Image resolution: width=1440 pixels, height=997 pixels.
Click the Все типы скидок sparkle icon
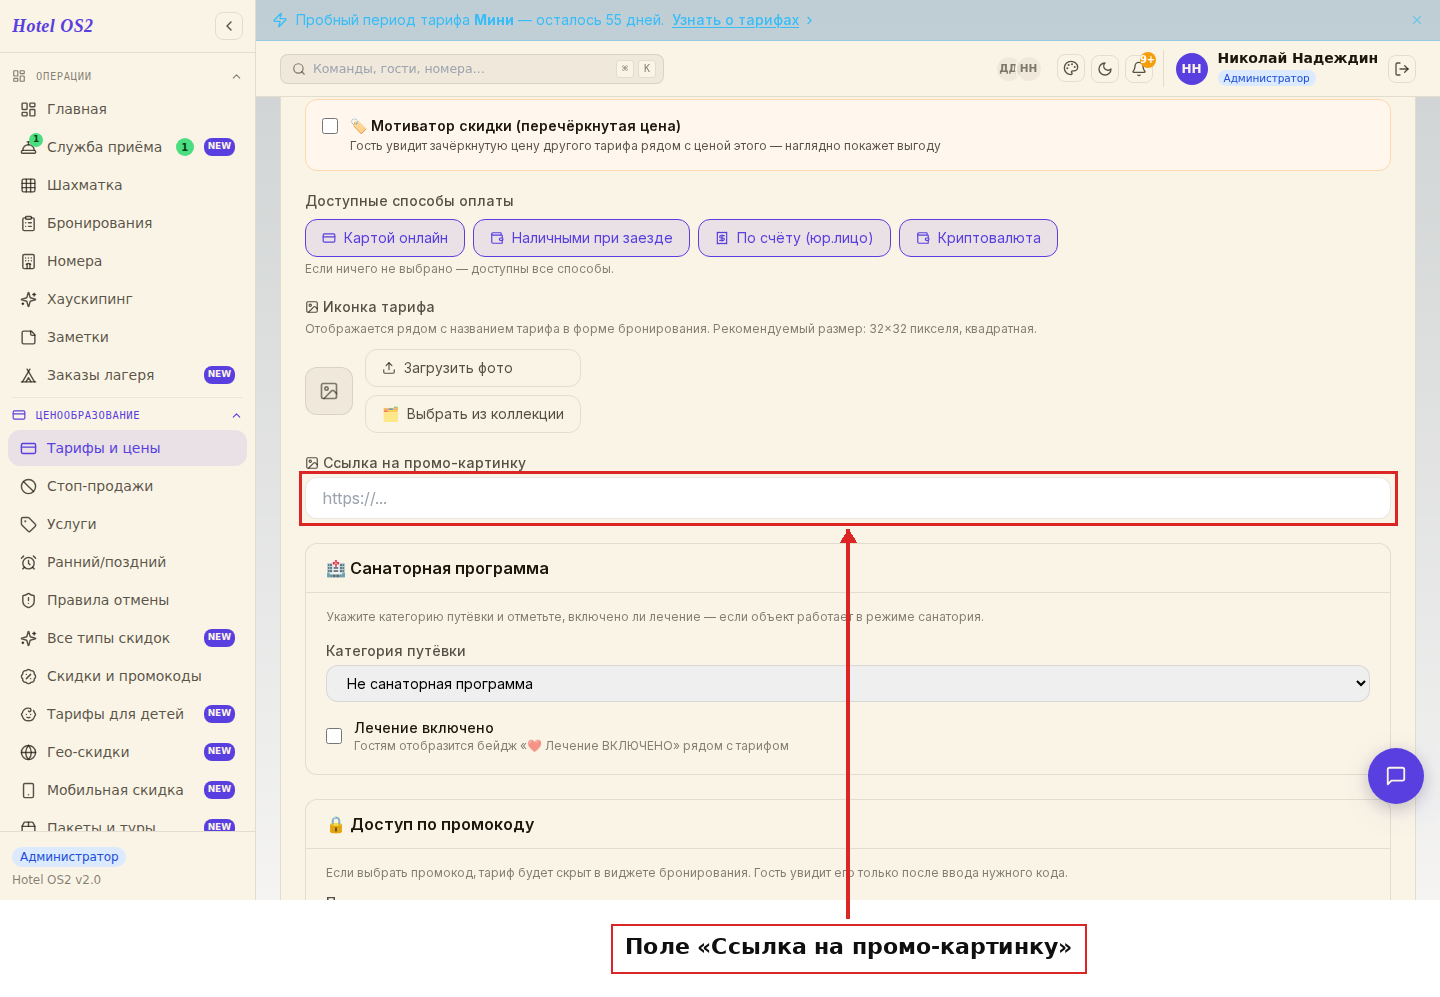tap(29, 638)
